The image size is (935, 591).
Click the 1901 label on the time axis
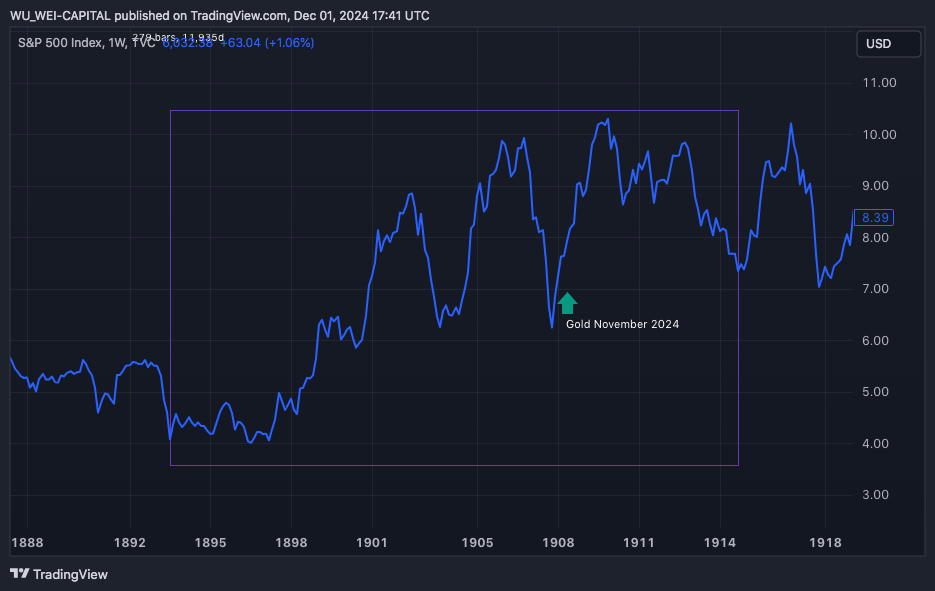(371, 543)
